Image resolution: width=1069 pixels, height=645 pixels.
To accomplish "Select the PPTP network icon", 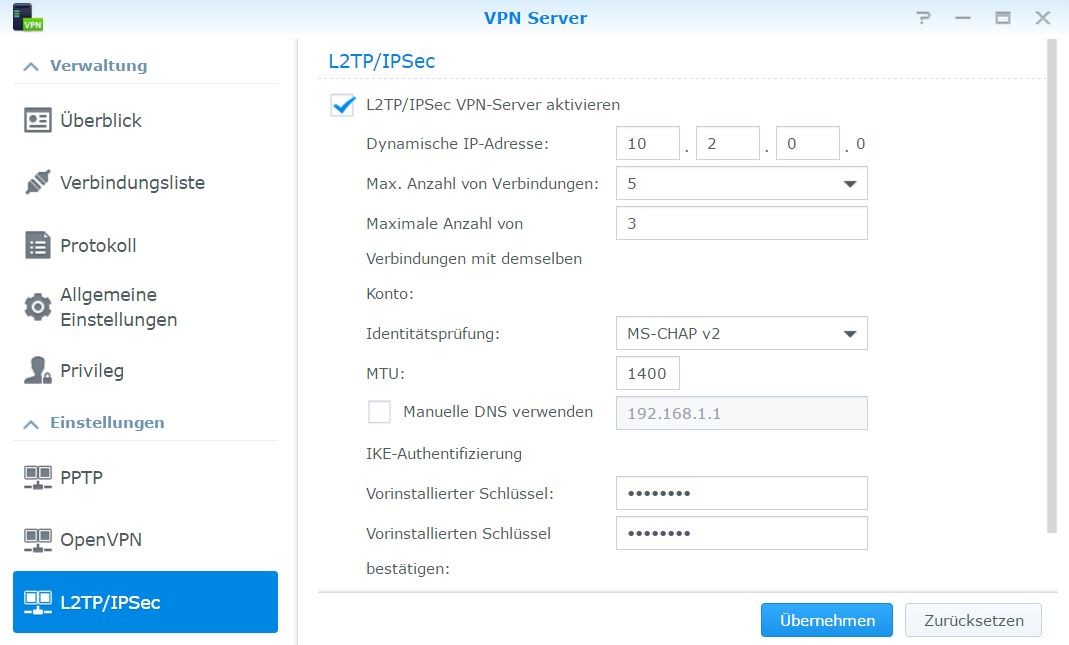I will 38,478.
